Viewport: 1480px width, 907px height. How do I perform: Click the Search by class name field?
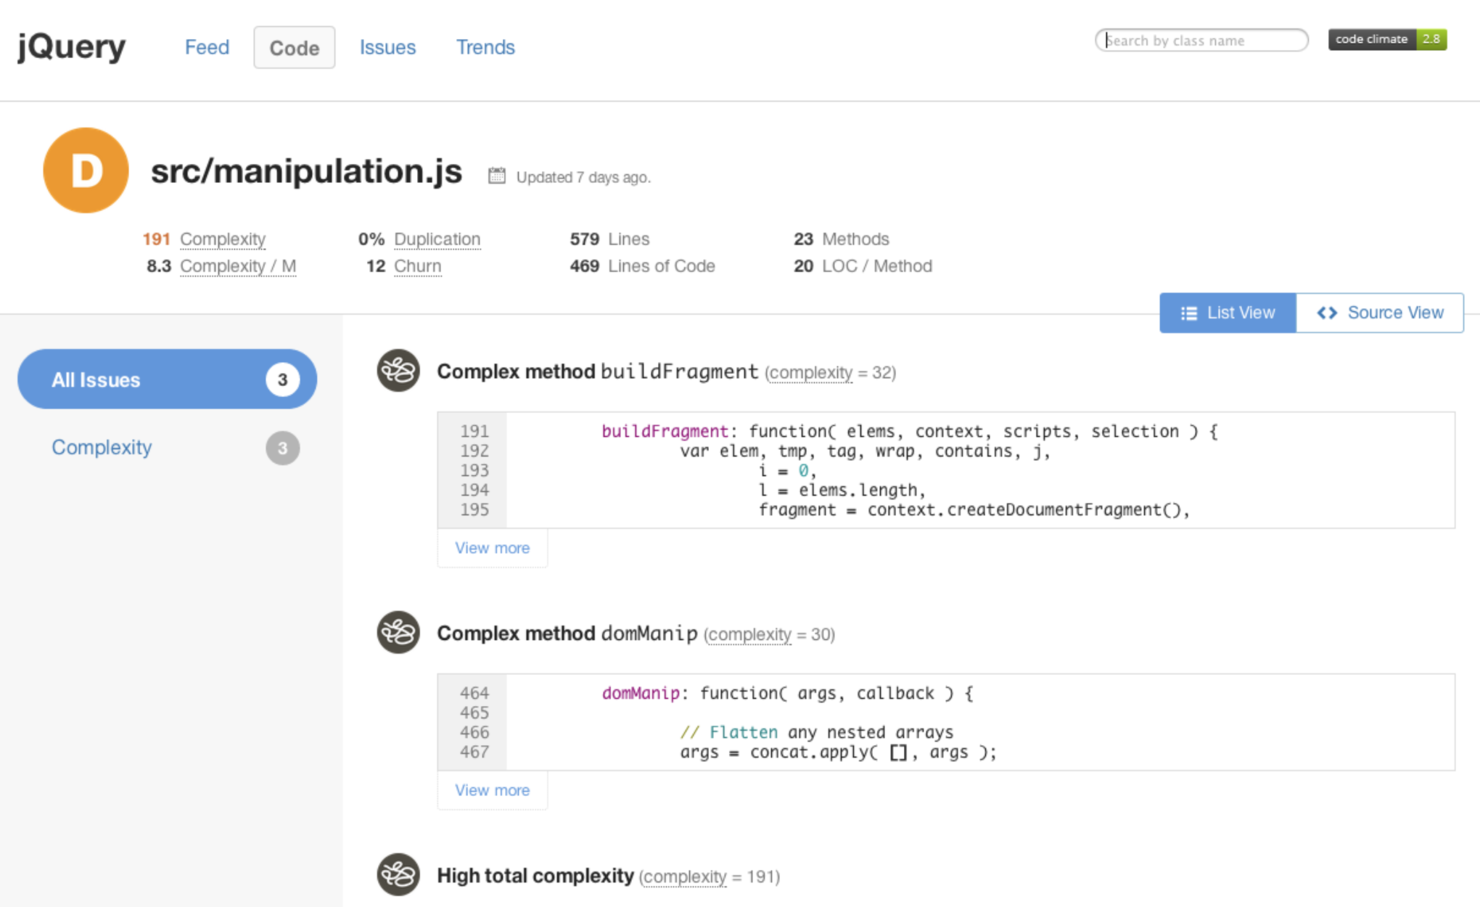pos(1200,40)
